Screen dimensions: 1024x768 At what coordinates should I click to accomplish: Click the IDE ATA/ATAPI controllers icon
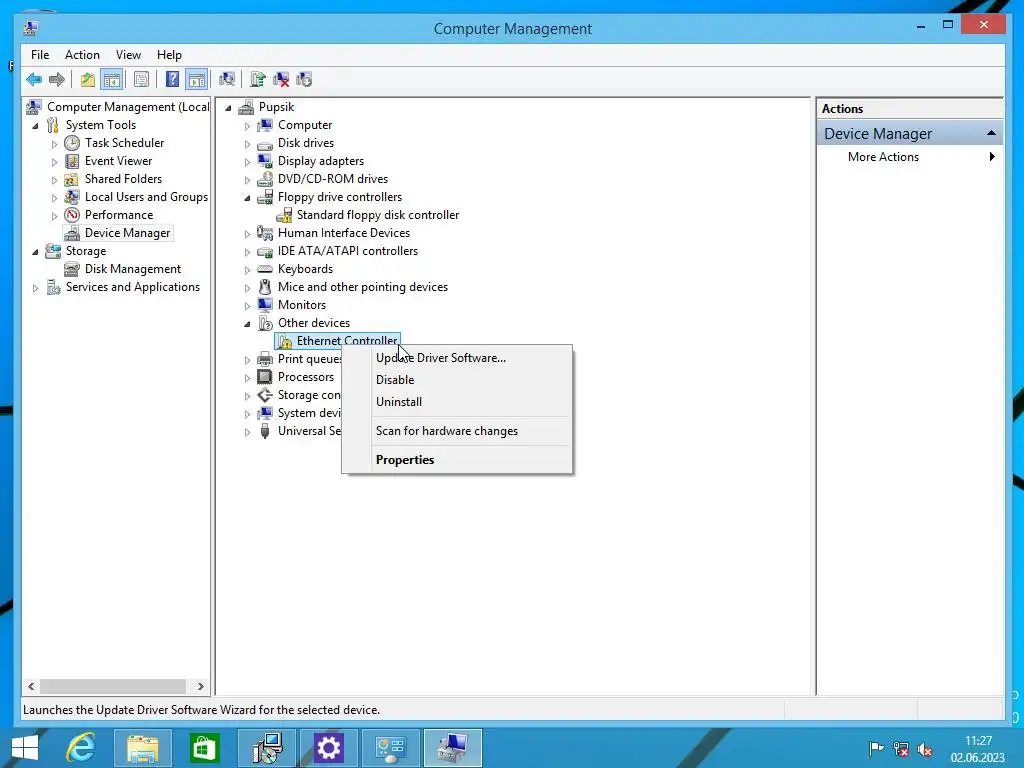[x=264, y=251]
